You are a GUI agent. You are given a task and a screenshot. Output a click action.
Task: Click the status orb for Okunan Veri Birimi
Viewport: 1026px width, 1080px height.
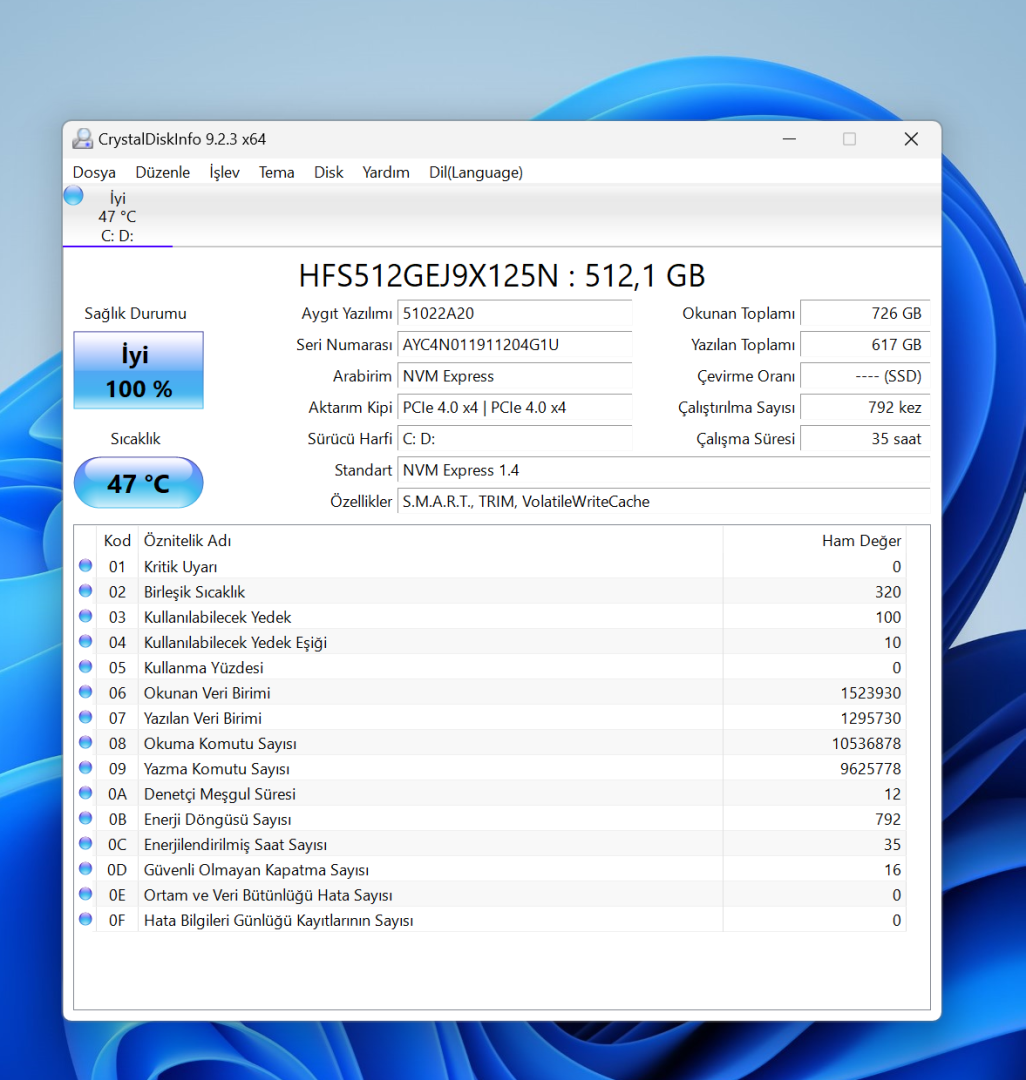[x=85, y=692]
